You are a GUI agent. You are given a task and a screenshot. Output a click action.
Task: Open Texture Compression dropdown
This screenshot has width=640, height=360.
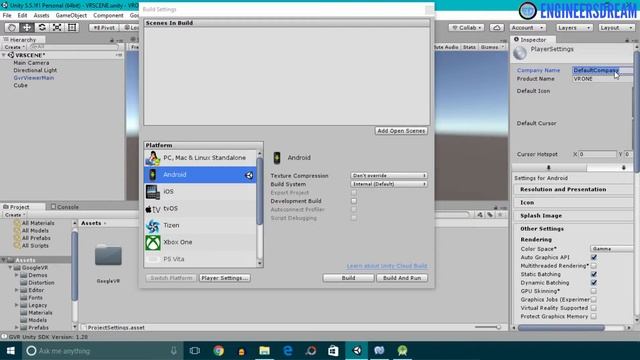pyautogui.click(x=389, y=176)
